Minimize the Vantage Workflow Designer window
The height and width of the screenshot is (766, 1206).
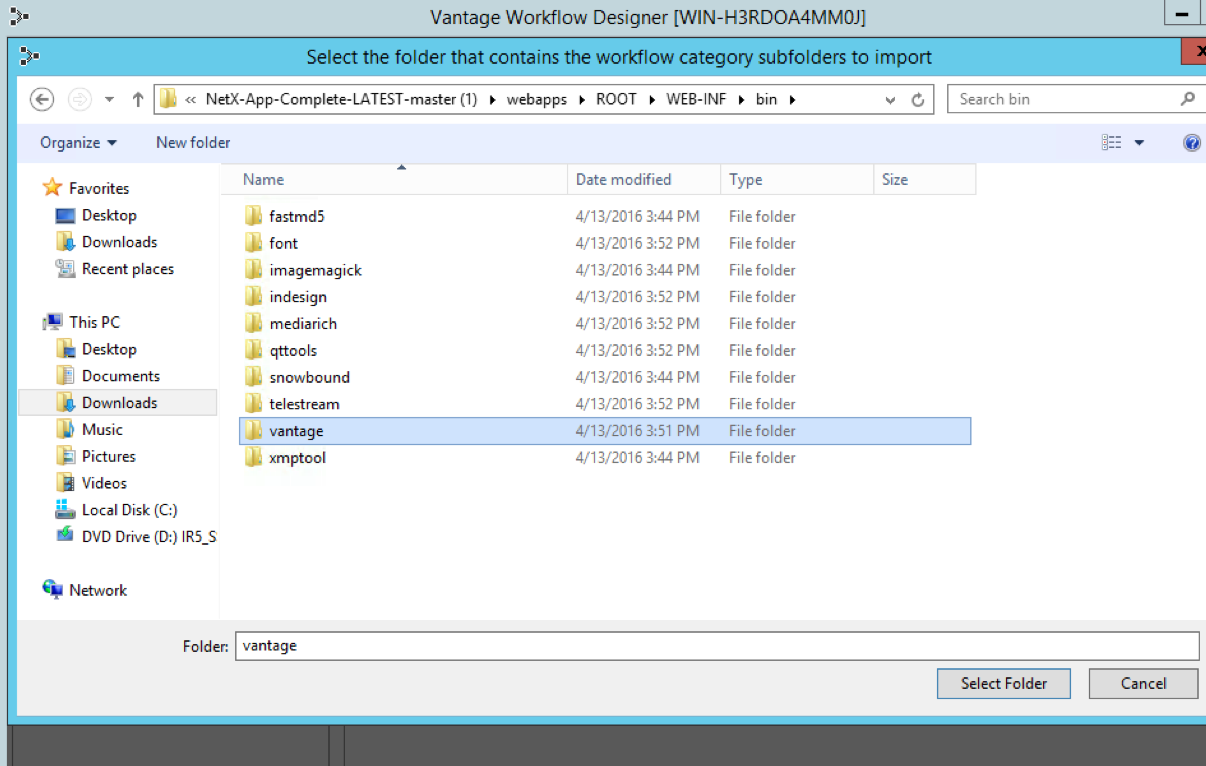click(1182, 15)
